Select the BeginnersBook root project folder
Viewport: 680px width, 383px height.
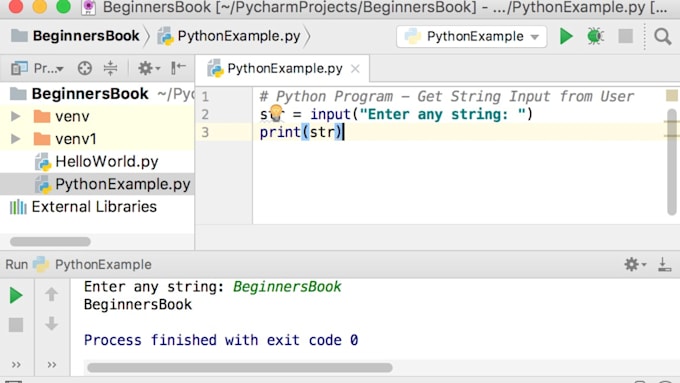pos(90,94)
